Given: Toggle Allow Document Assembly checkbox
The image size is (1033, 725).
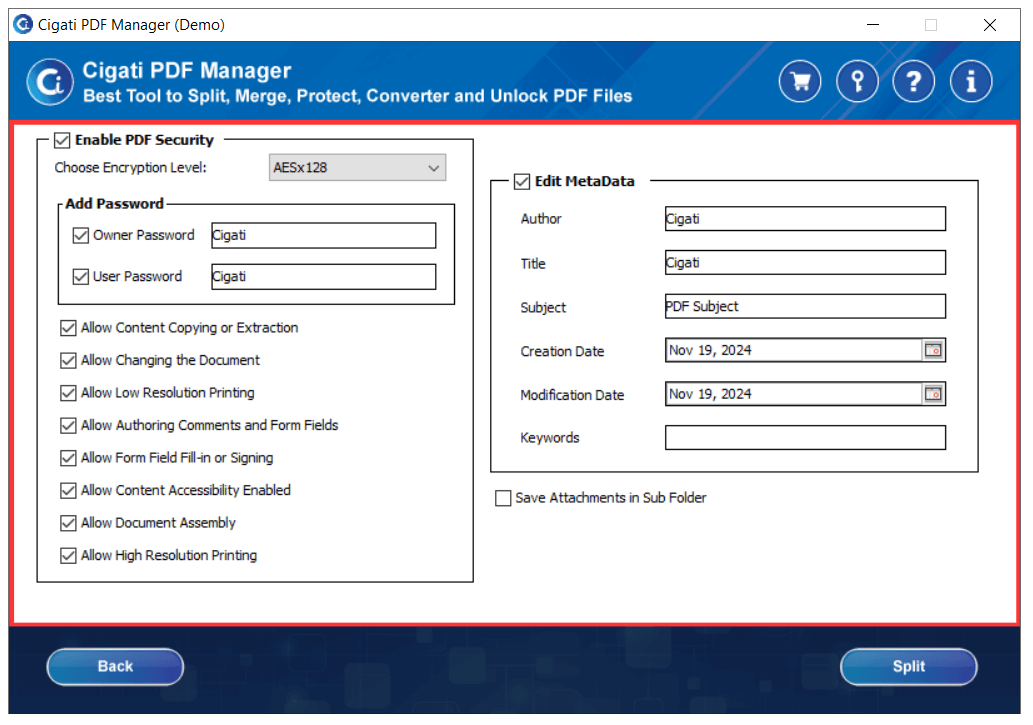Looking at the screenshot, I should pyautogui.click(x=68, y=523).
